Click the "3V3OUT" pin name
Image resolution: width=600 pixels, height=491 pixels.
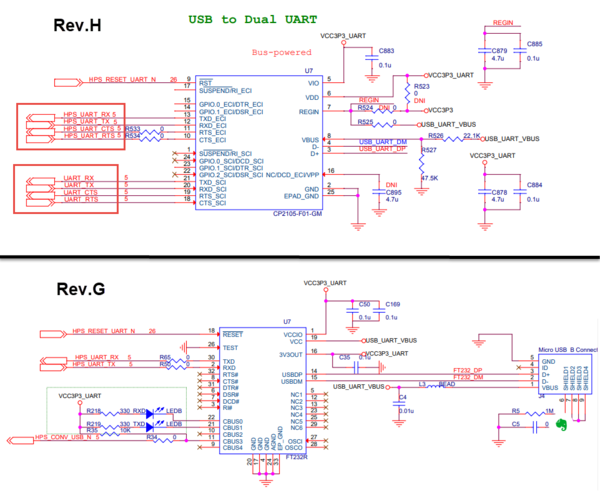tap(290, 355)
